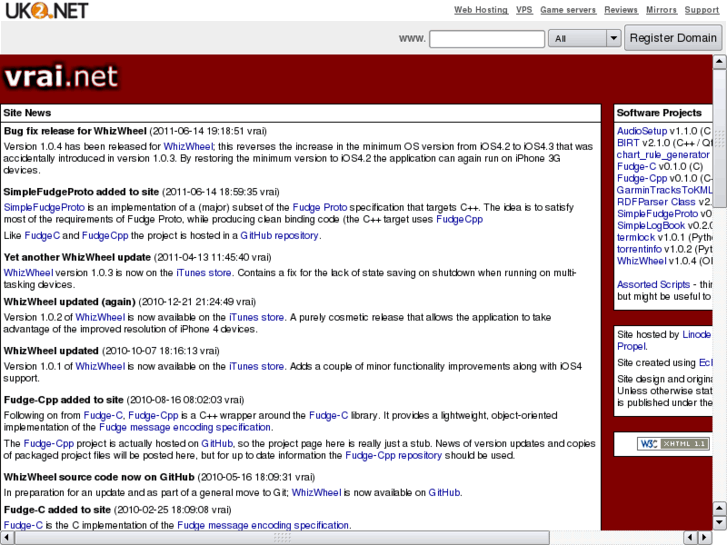
Task: Open the Support menu link
Action: [x=701, y=10]
